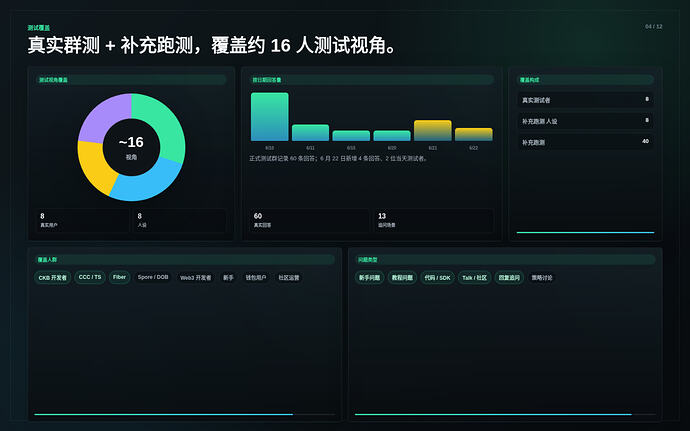Select the tallest green bar in chart
The width and height of the screenshot is (690, 431).
coord(270,117)
